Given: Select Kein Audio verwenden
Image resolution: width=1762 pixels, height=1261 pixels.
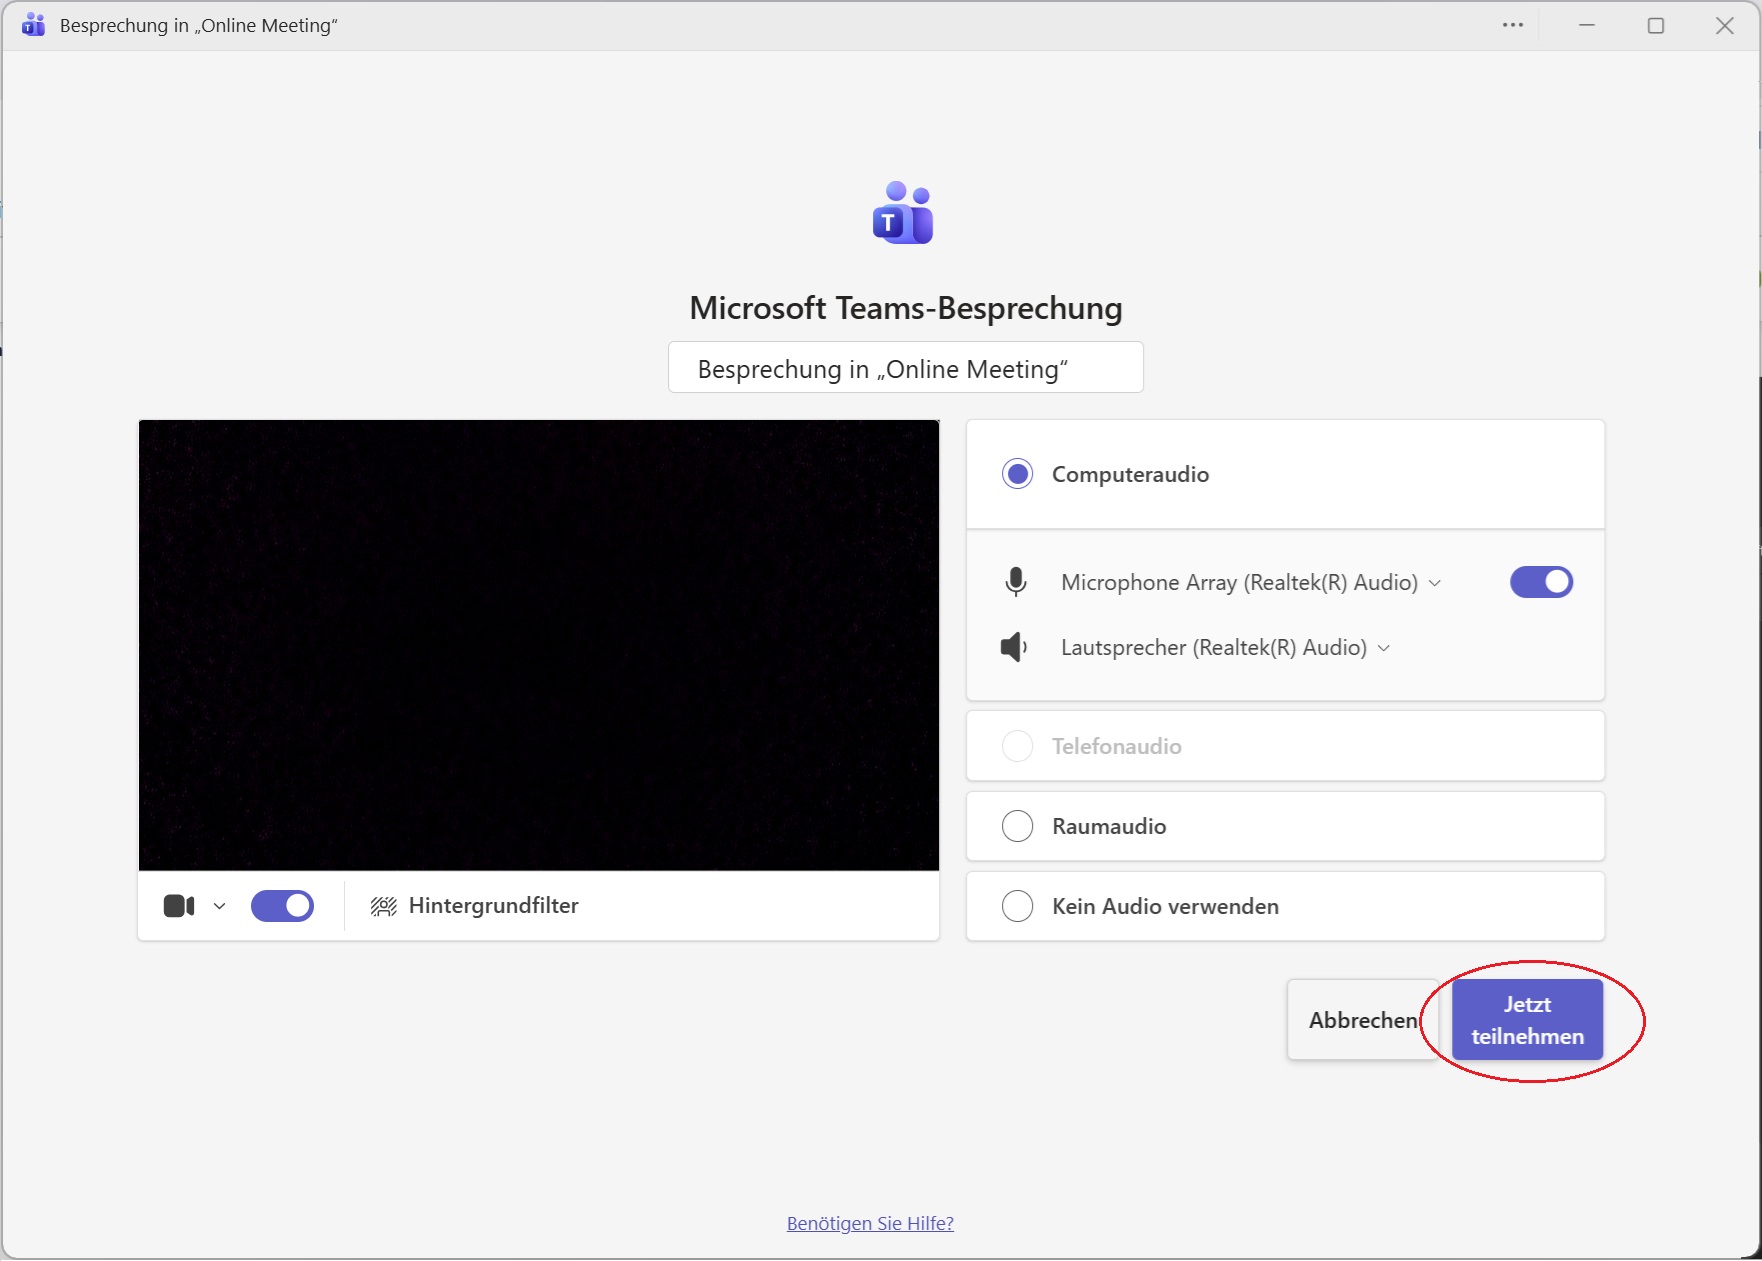Looking at the screenshot, I should 1017,906.
